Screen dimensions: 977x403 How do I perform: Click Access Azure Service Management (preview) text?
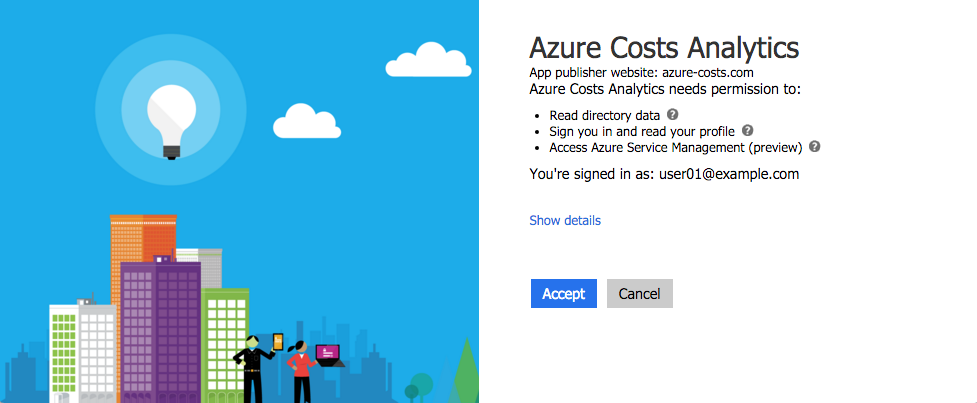(675, 148)
